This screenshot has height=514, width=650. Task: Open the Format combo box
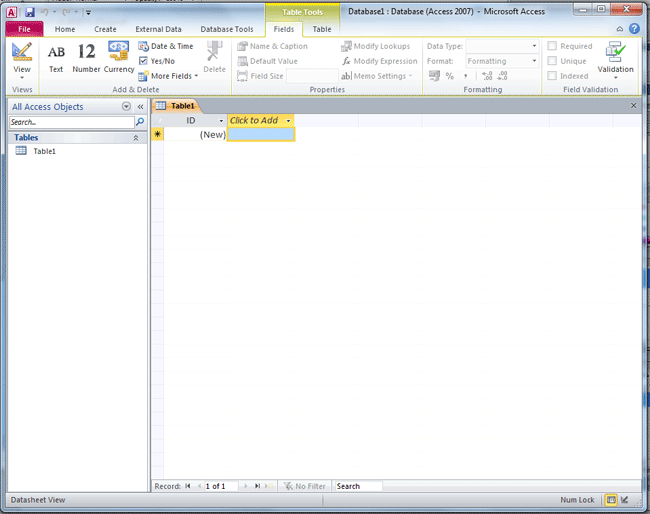coord(502,61)
